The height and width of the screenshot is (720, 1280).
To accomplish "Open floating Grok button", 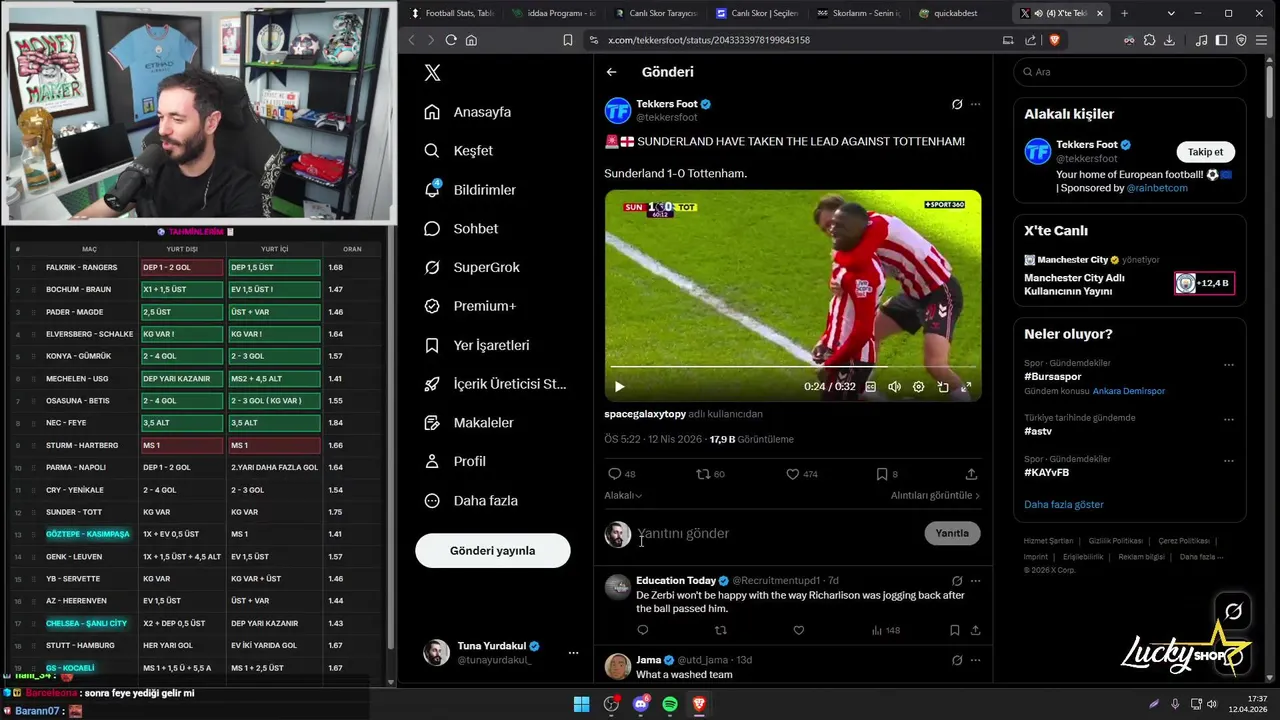I will [1234, 611].
